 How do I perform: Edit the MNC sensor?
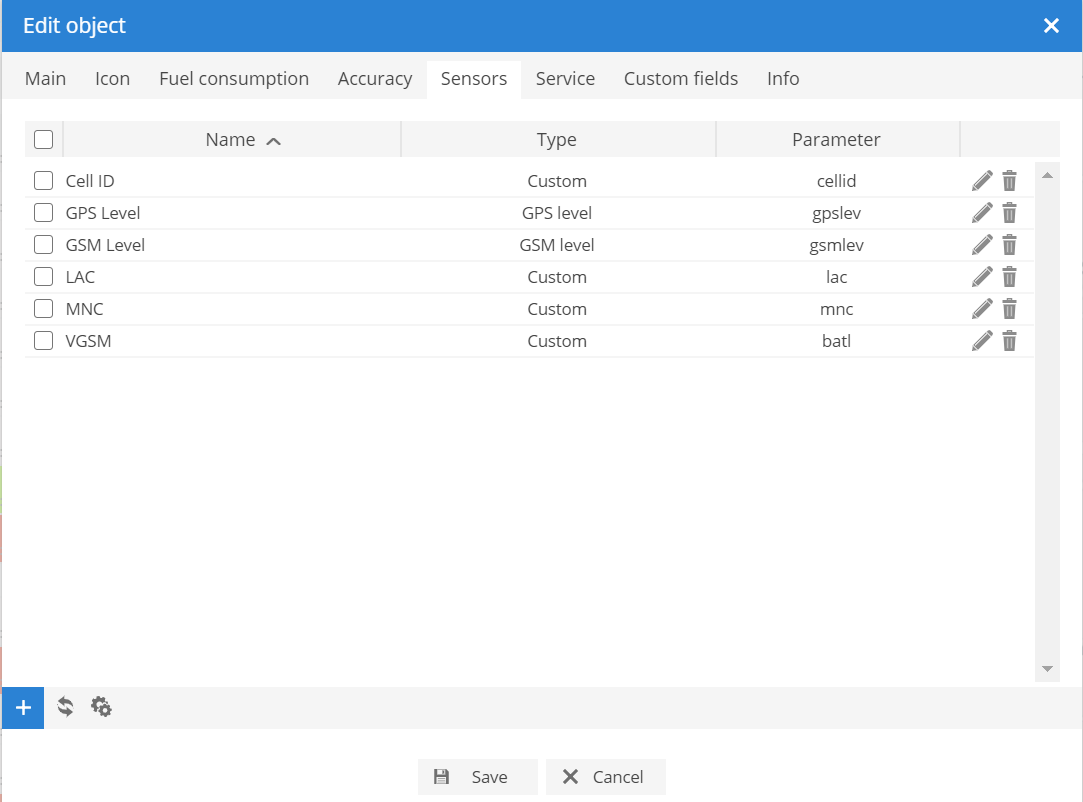click(982, 309)
